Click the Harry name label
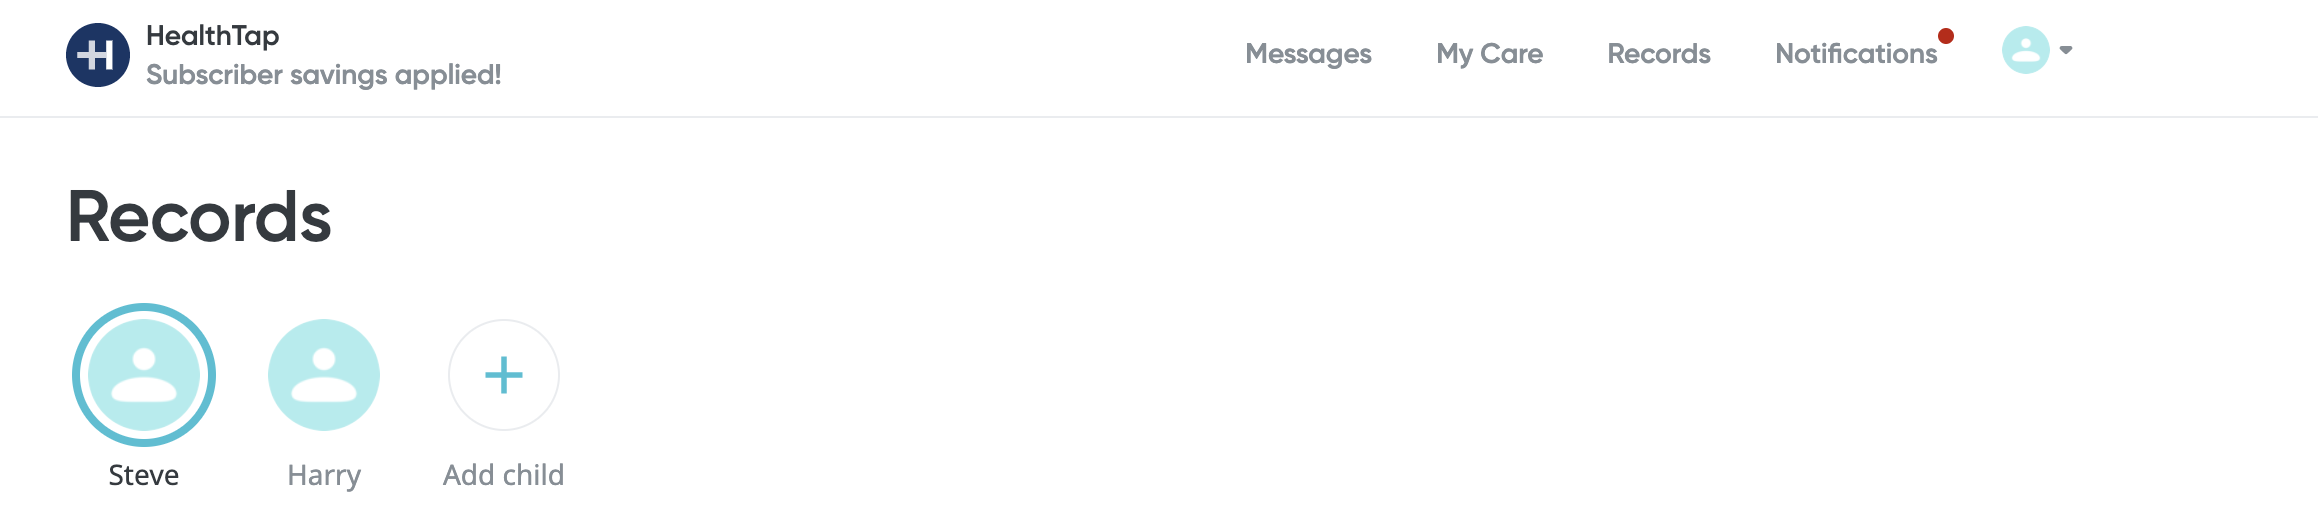The height and width of the screenshot is (510, 2318). [324, 476]
